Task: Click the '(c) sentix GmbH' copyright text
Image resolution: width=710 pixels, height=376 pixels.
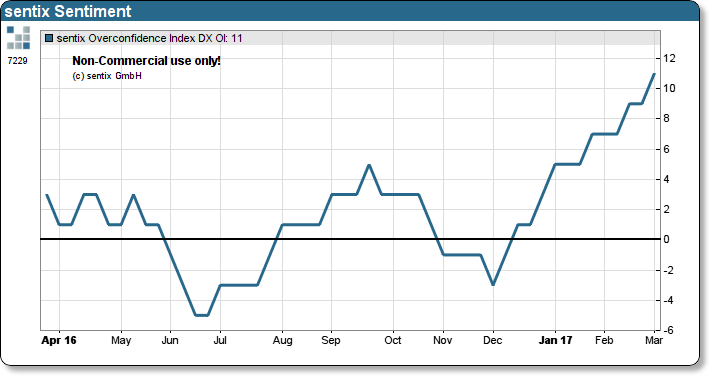Action: 107,76
